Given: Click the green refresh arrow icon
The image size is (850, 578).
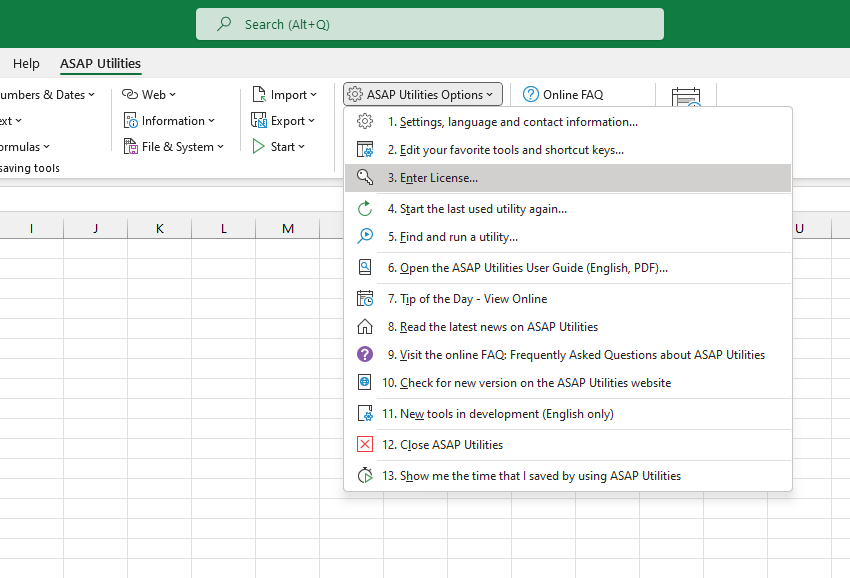Looking at the screenshot, I should 365,208.
